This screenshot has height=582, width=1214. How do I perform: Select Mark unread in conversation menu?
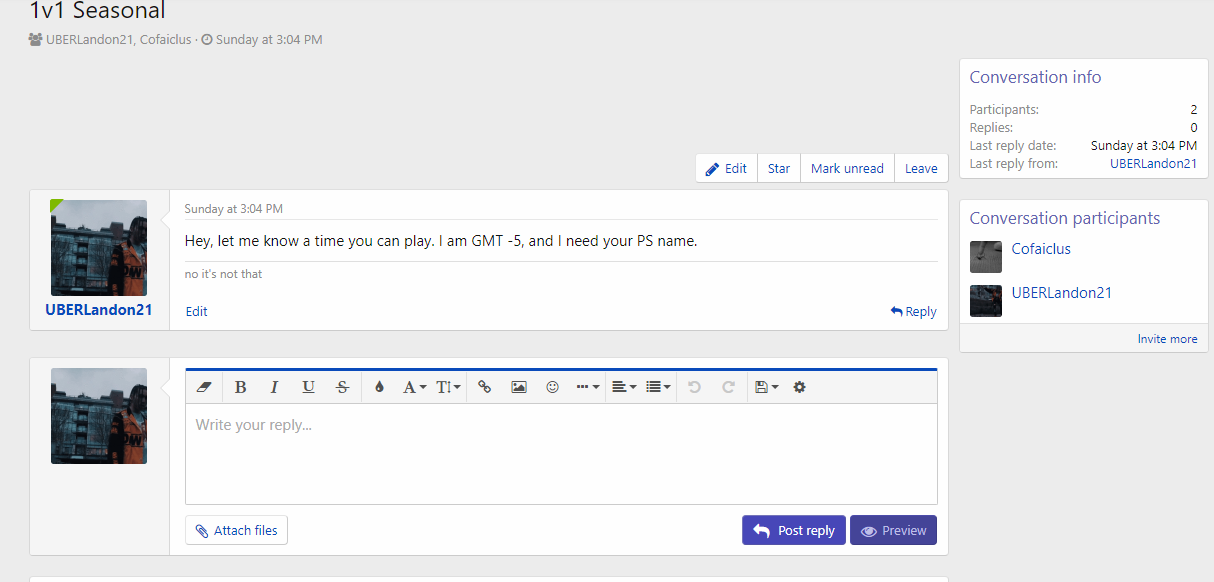click(x=847, y=169)
